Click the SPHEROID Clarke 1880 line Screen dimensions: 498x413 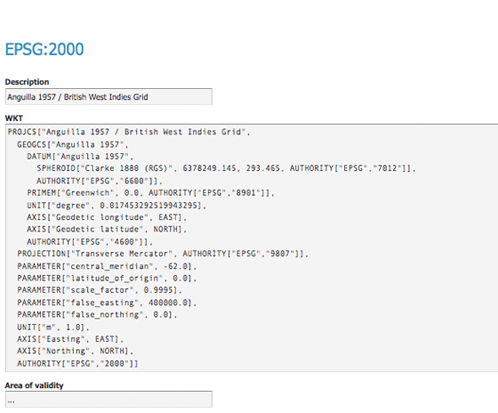(x=226, y=168)
